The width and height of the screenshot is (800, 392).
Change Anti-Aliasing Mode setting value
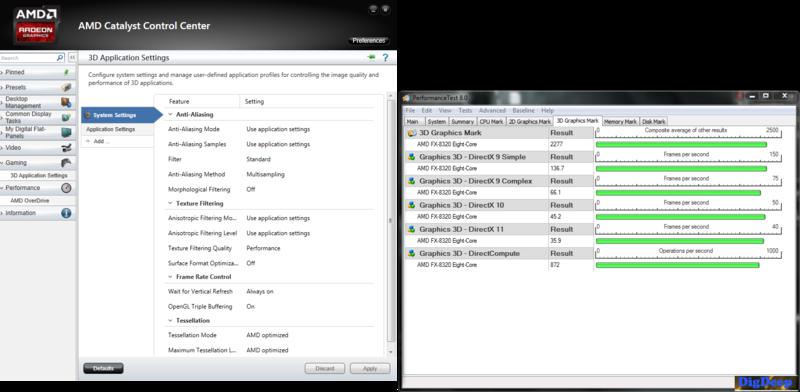(278, 130)
